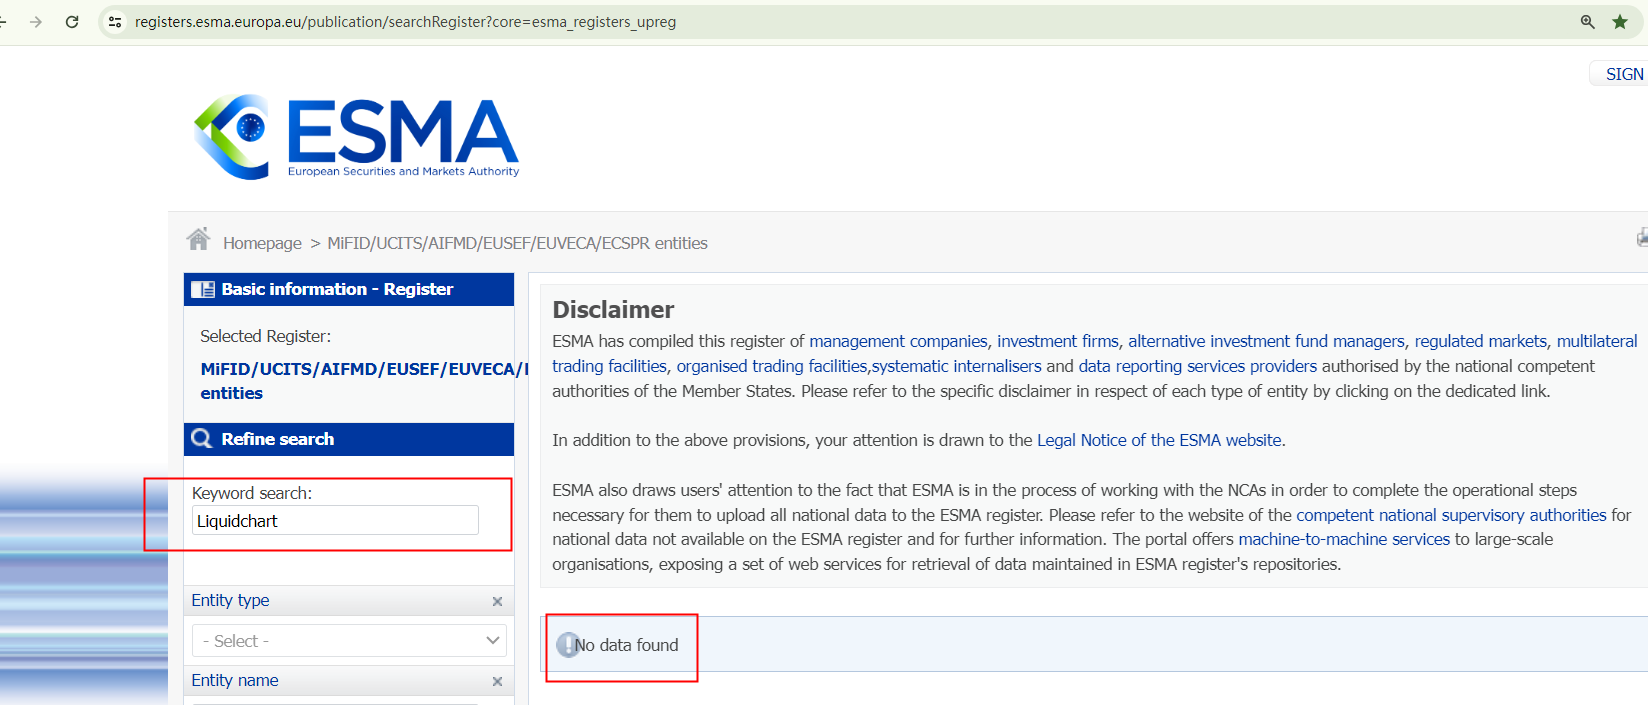Screen dimensions: 1648x705
Task: Bookmark page using the star icon
Action: 1620,22
